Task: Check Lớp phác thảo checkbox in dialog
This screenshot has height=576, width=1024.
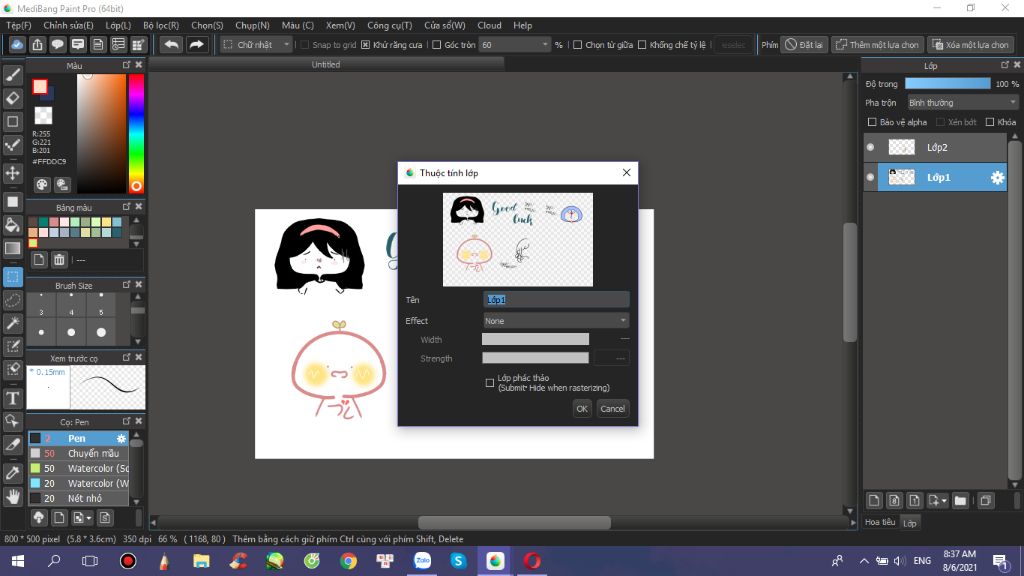Action: pos(490,383)
